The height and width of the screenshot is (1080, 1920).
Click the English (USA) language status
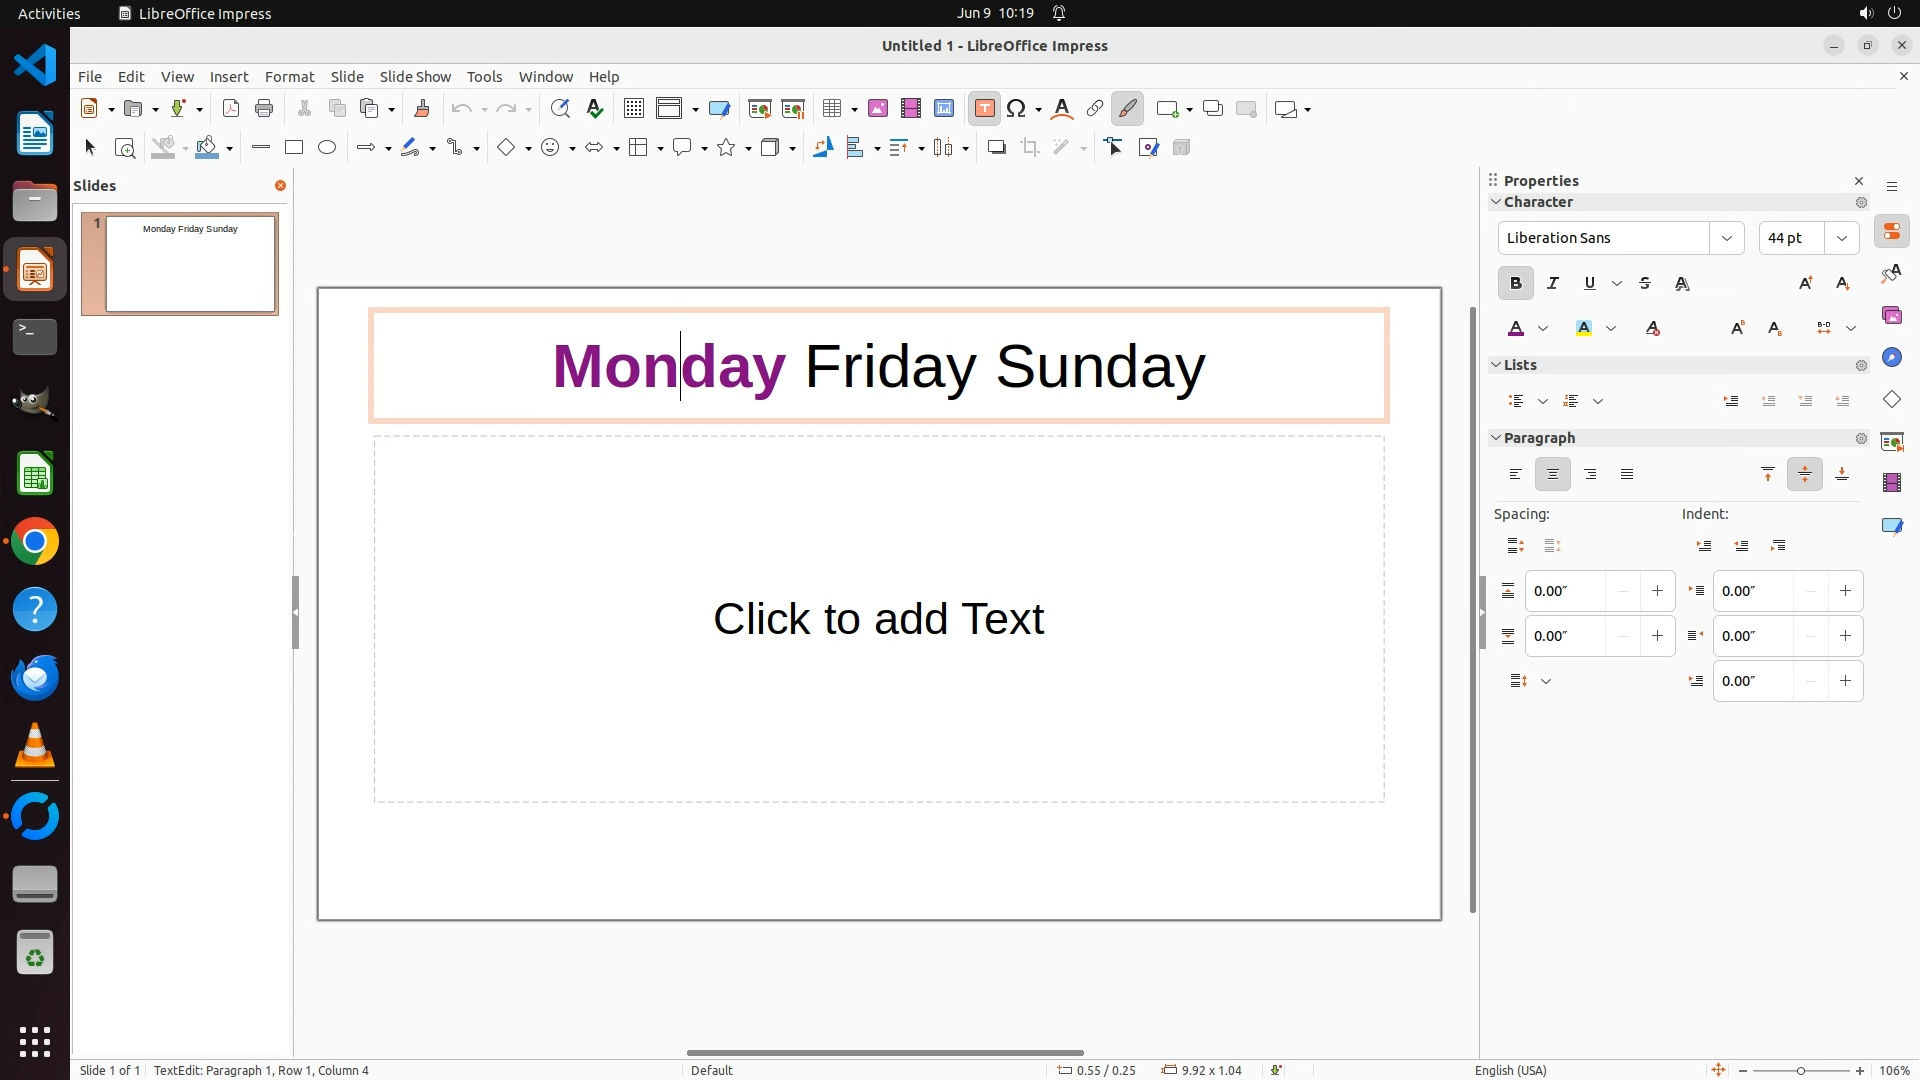1510,1070
